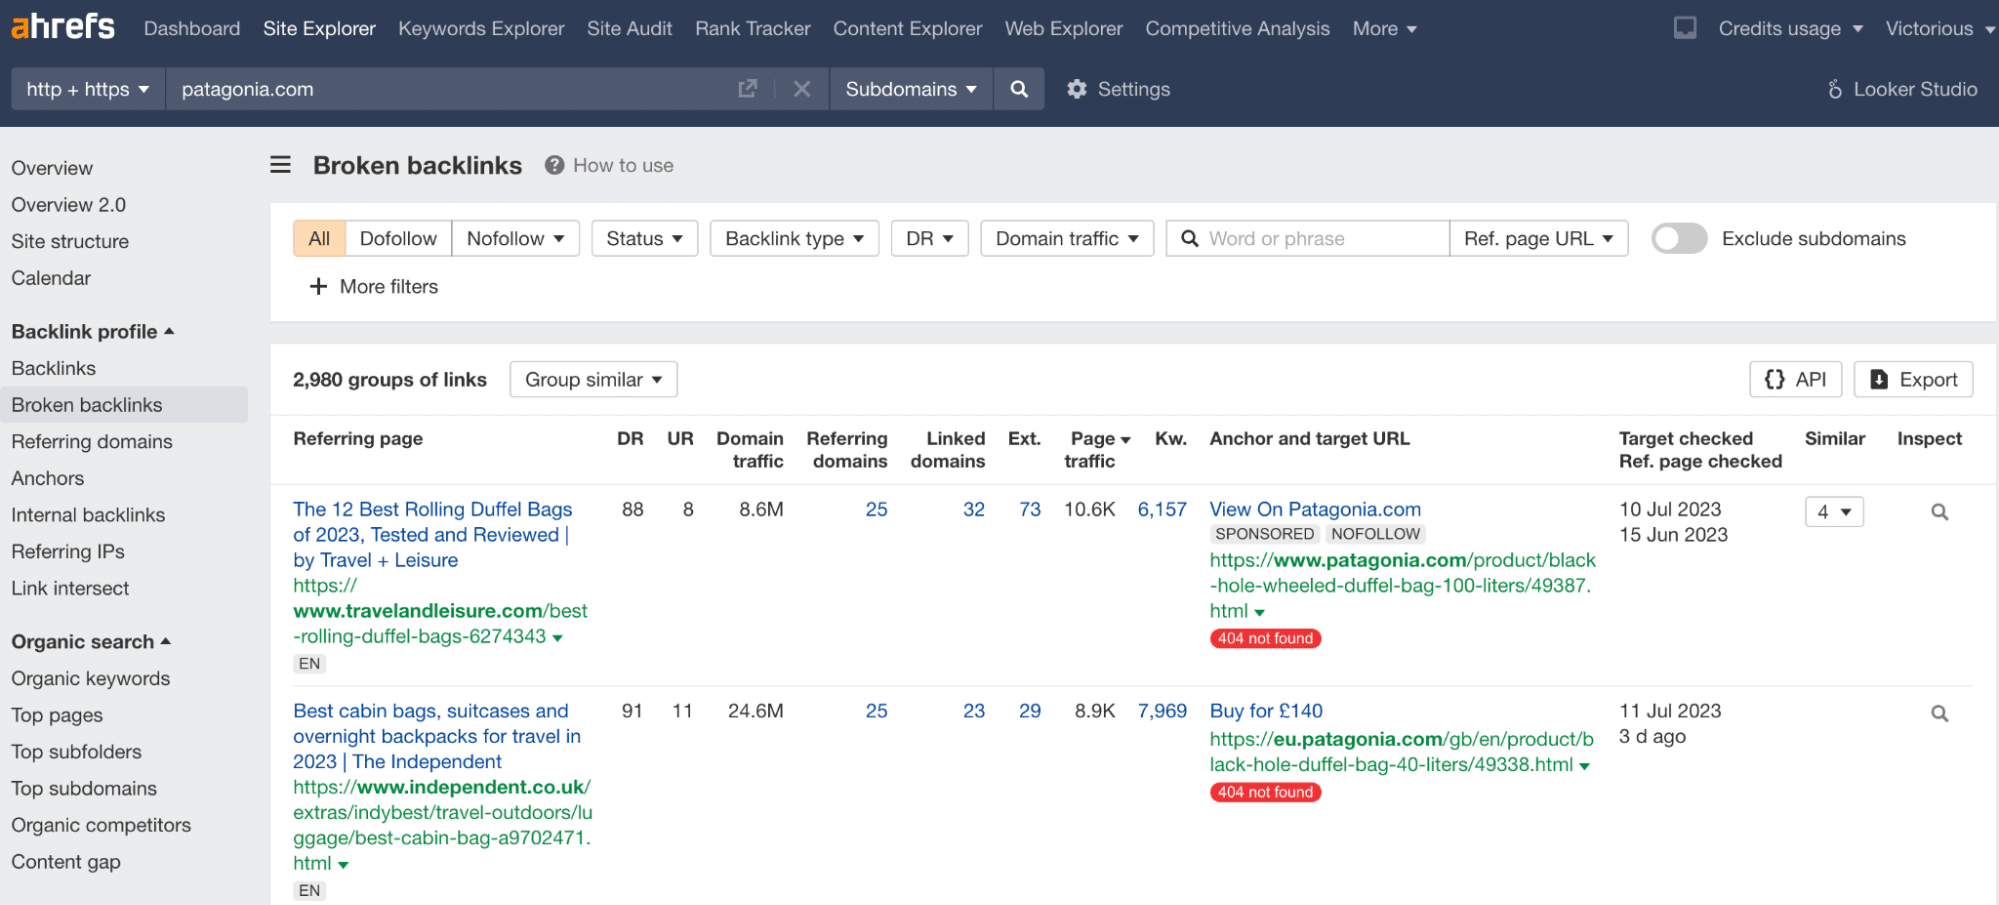Open Keywords Explorer
1999x905 pixels.
tap(481, 29)
